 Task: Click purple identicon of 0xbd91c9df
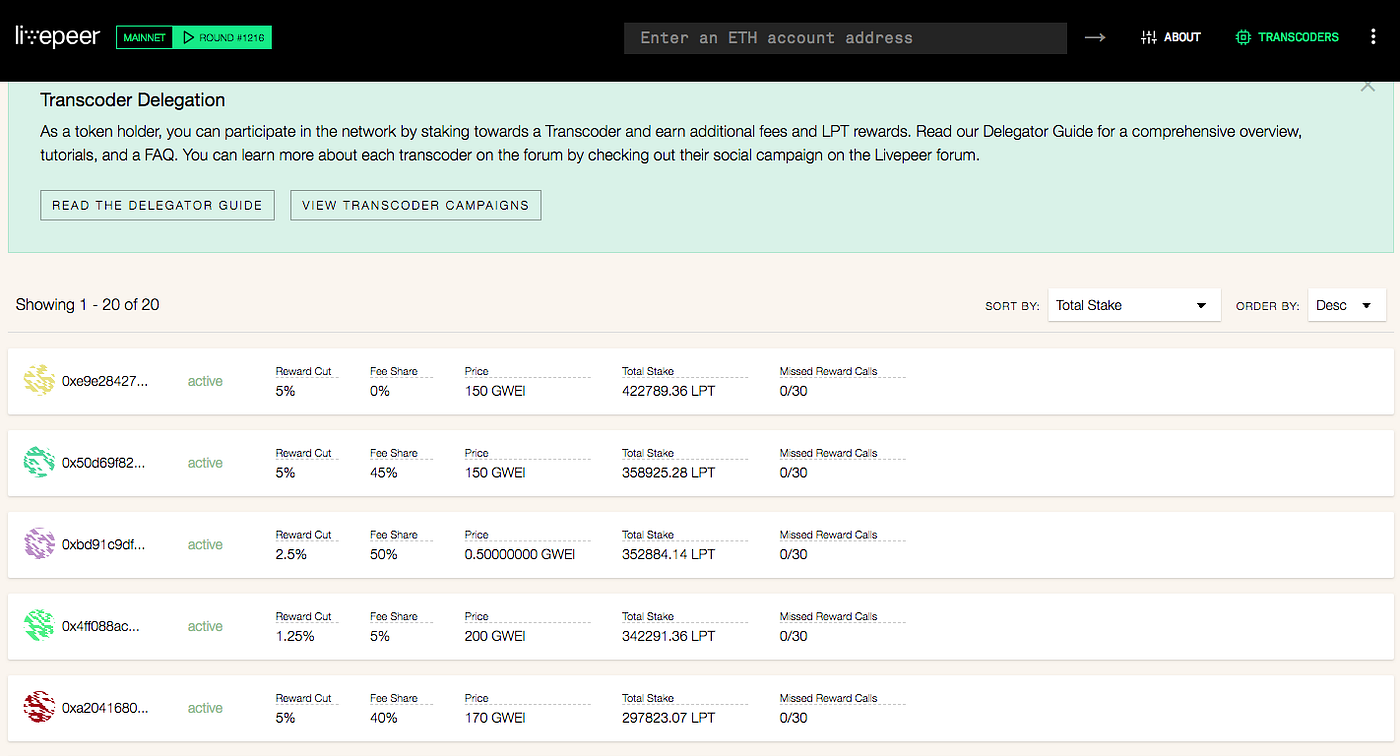tap(39, 545)
